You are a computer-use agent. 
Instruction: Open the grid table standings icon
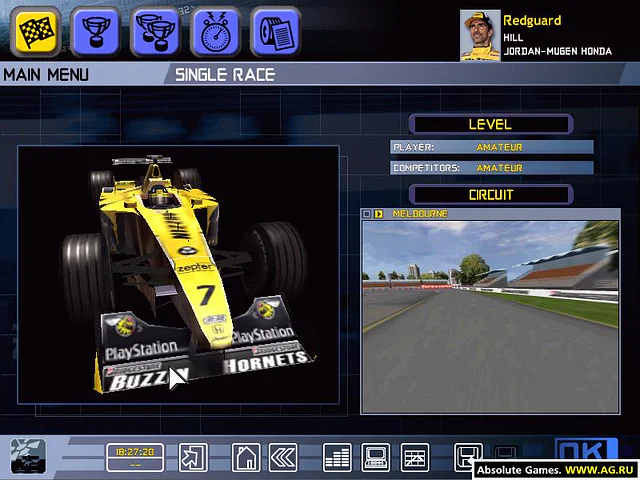click(x=415, y=457)
